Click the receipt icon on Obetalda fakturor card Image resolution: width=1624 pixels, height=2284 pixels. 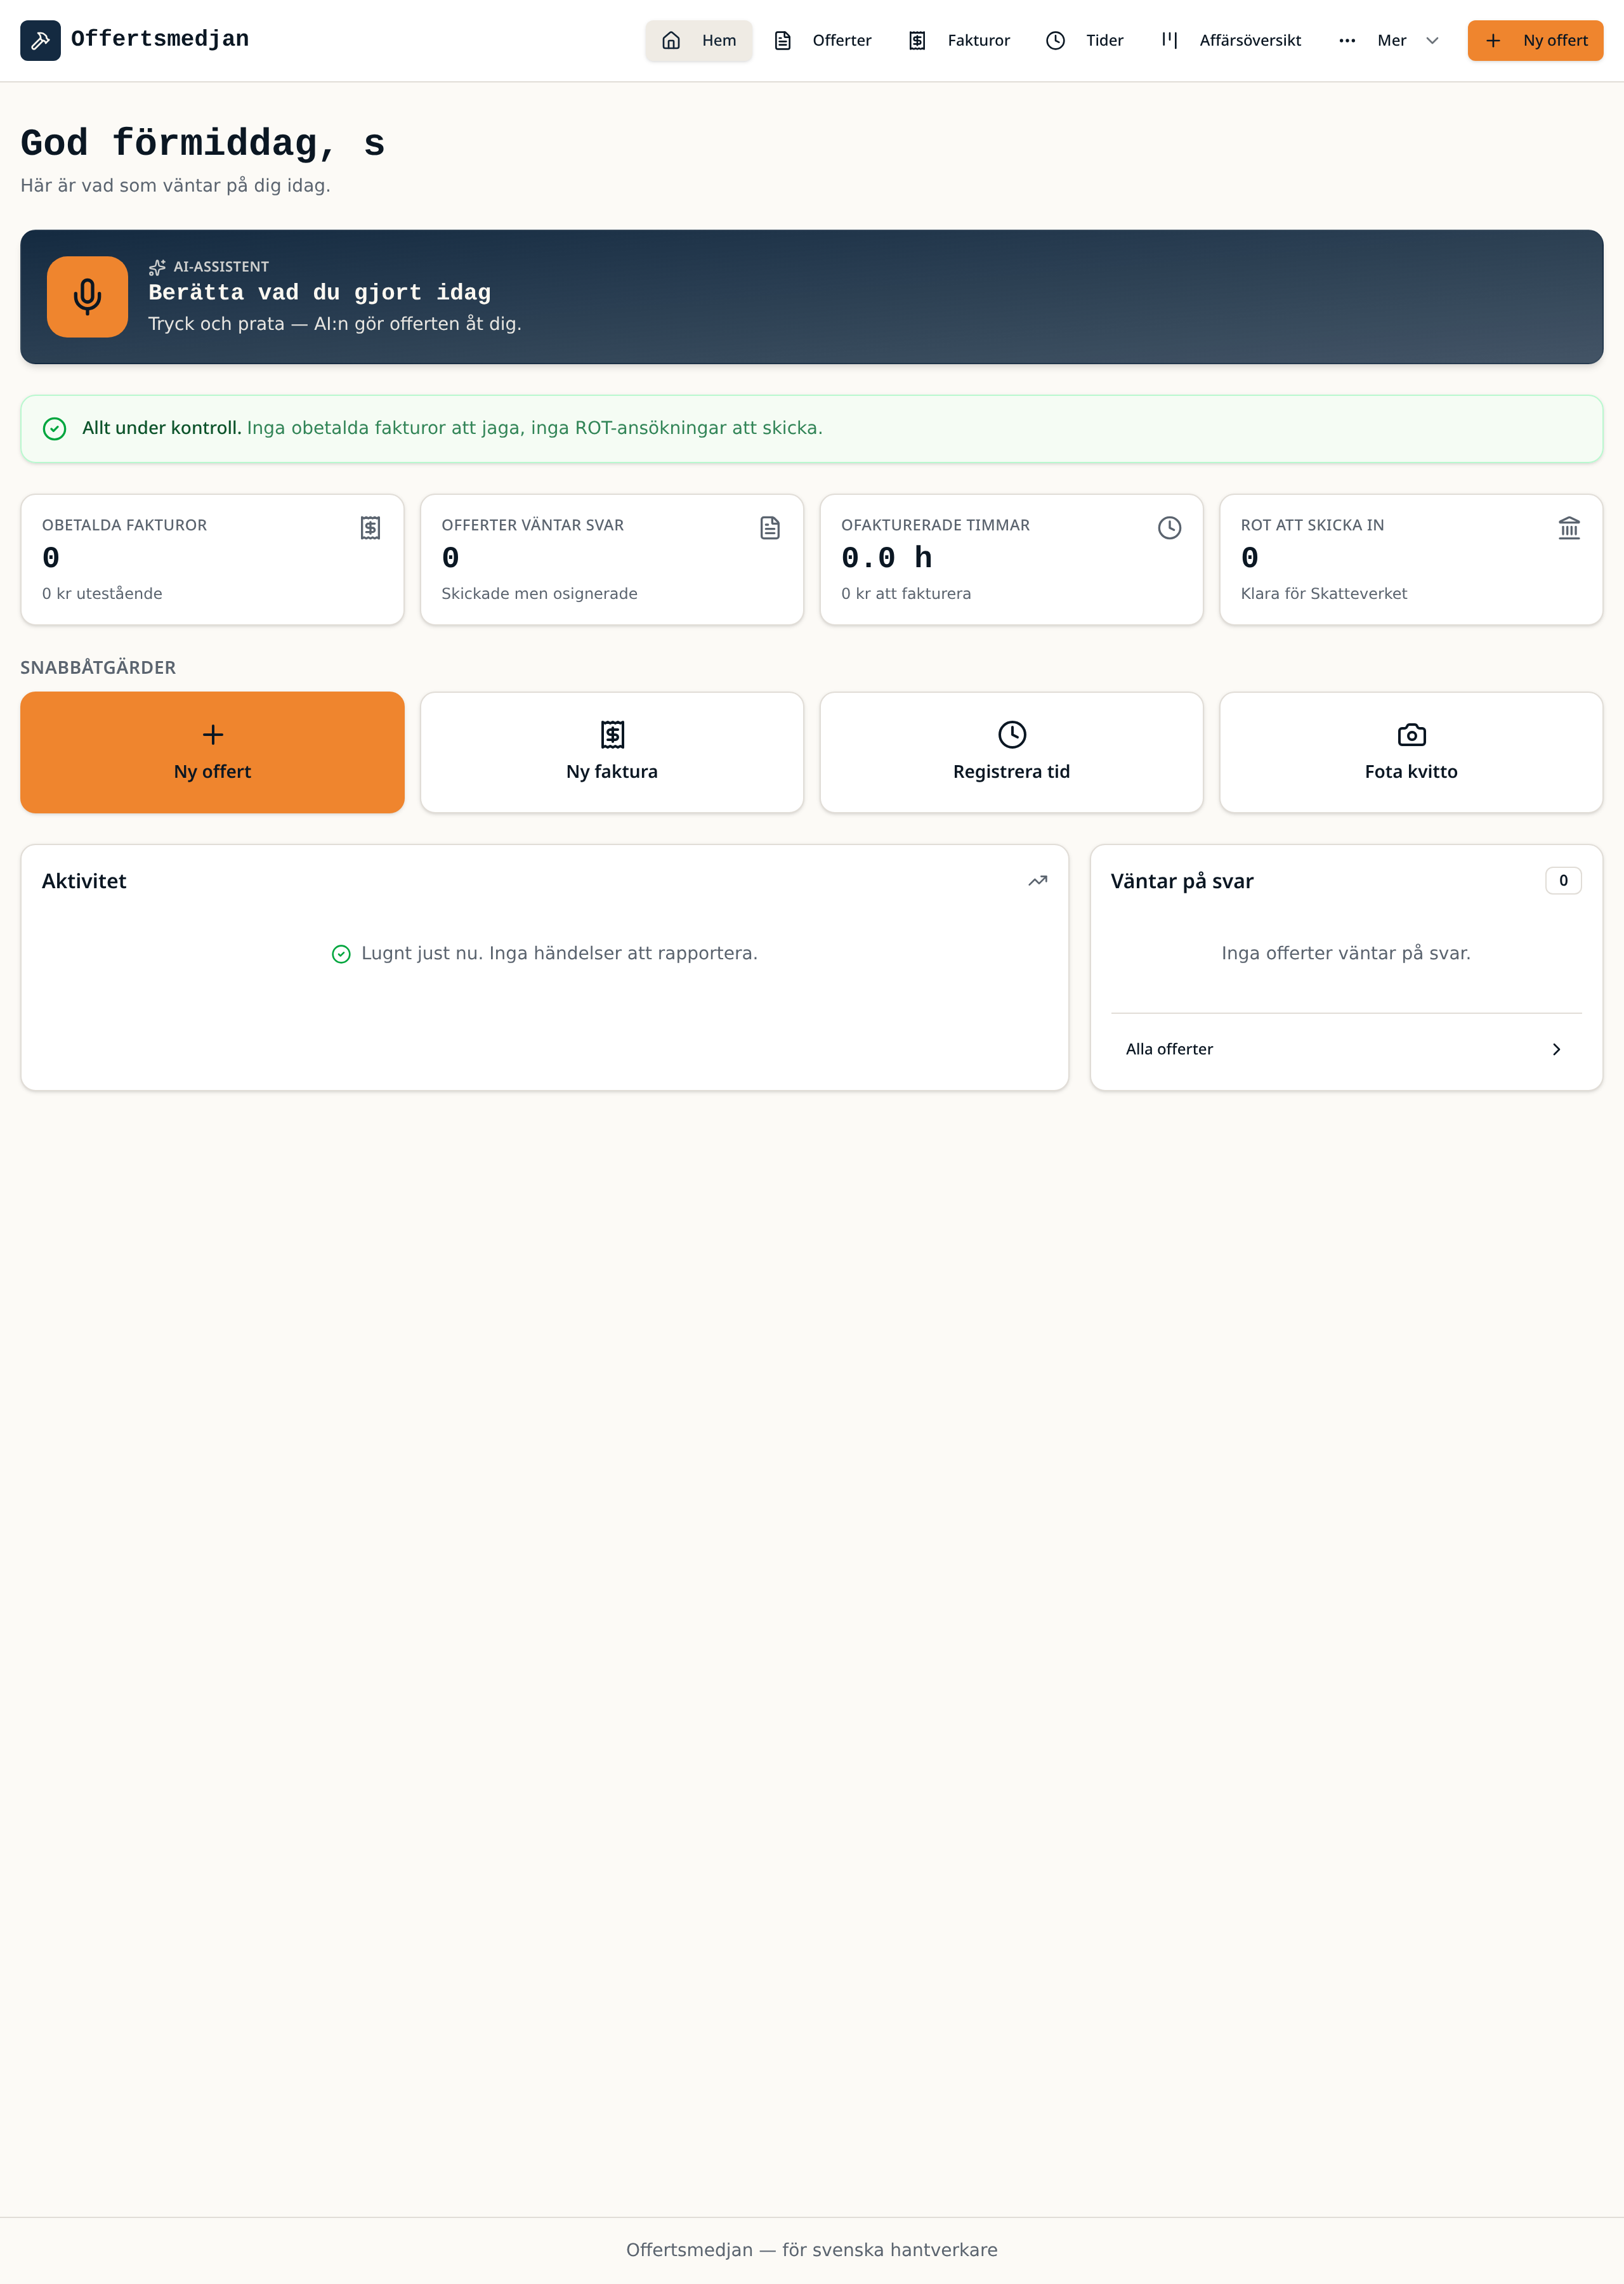370,527
